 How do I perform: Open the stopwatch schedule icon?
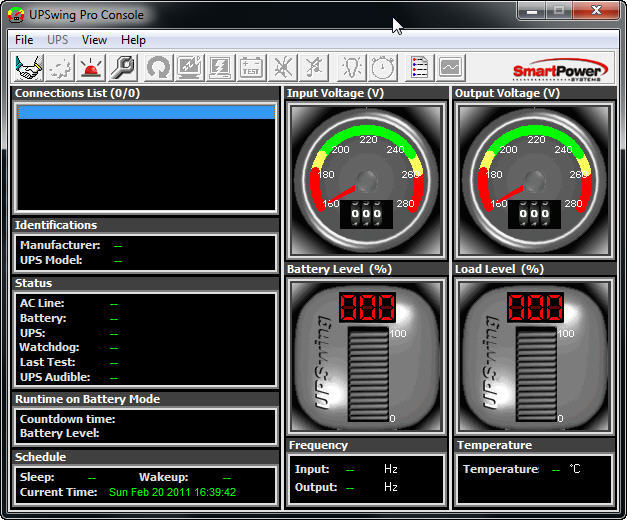(382, 68)
